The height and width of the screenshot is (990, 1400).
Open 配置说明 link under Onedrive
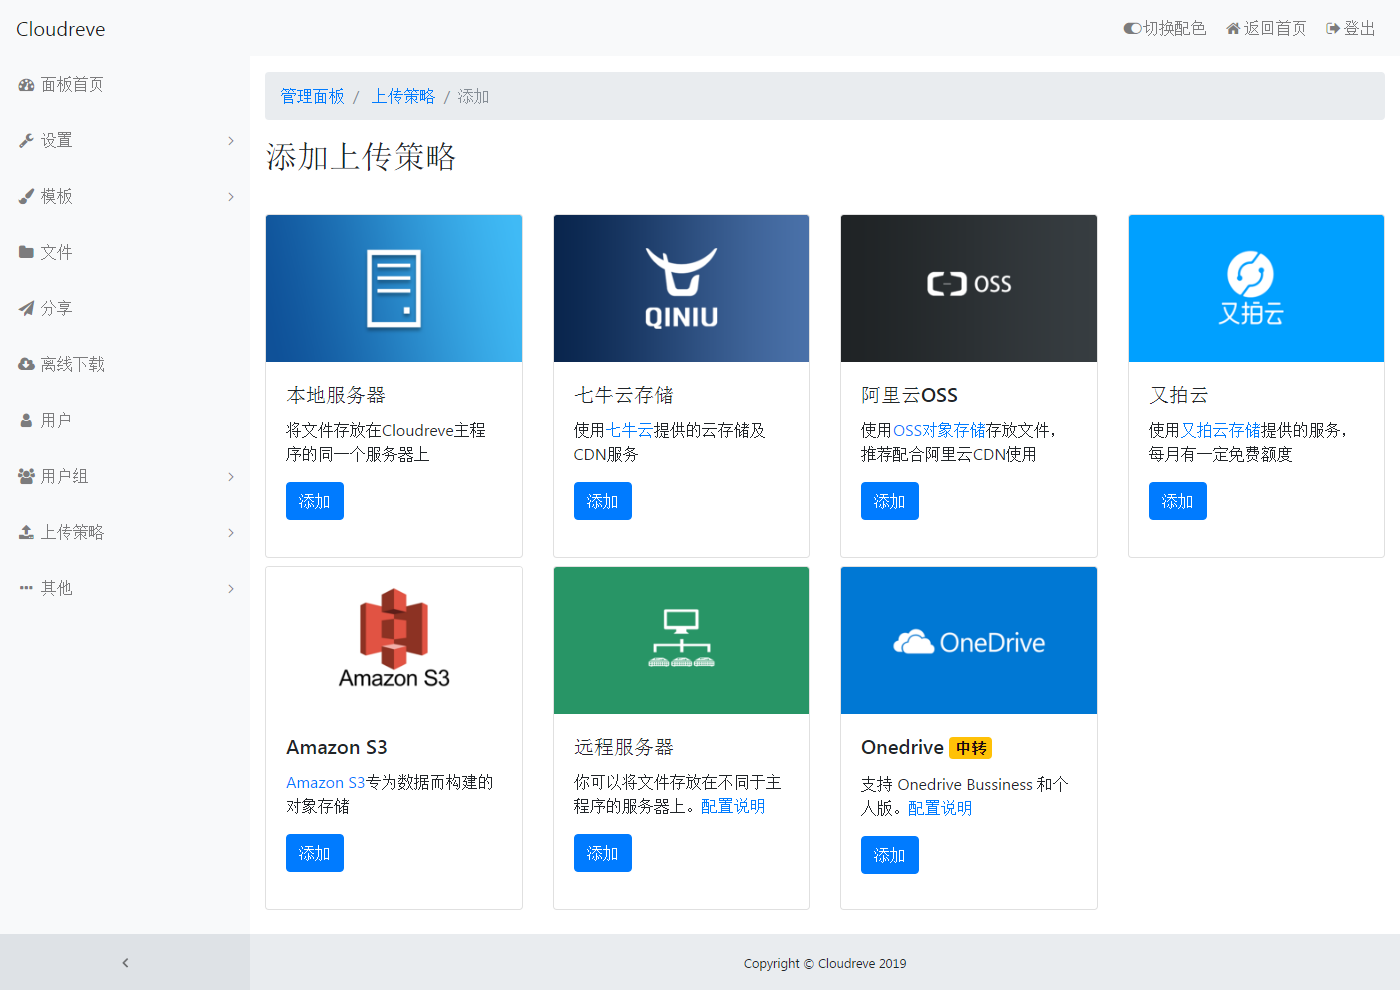point(940,808)
